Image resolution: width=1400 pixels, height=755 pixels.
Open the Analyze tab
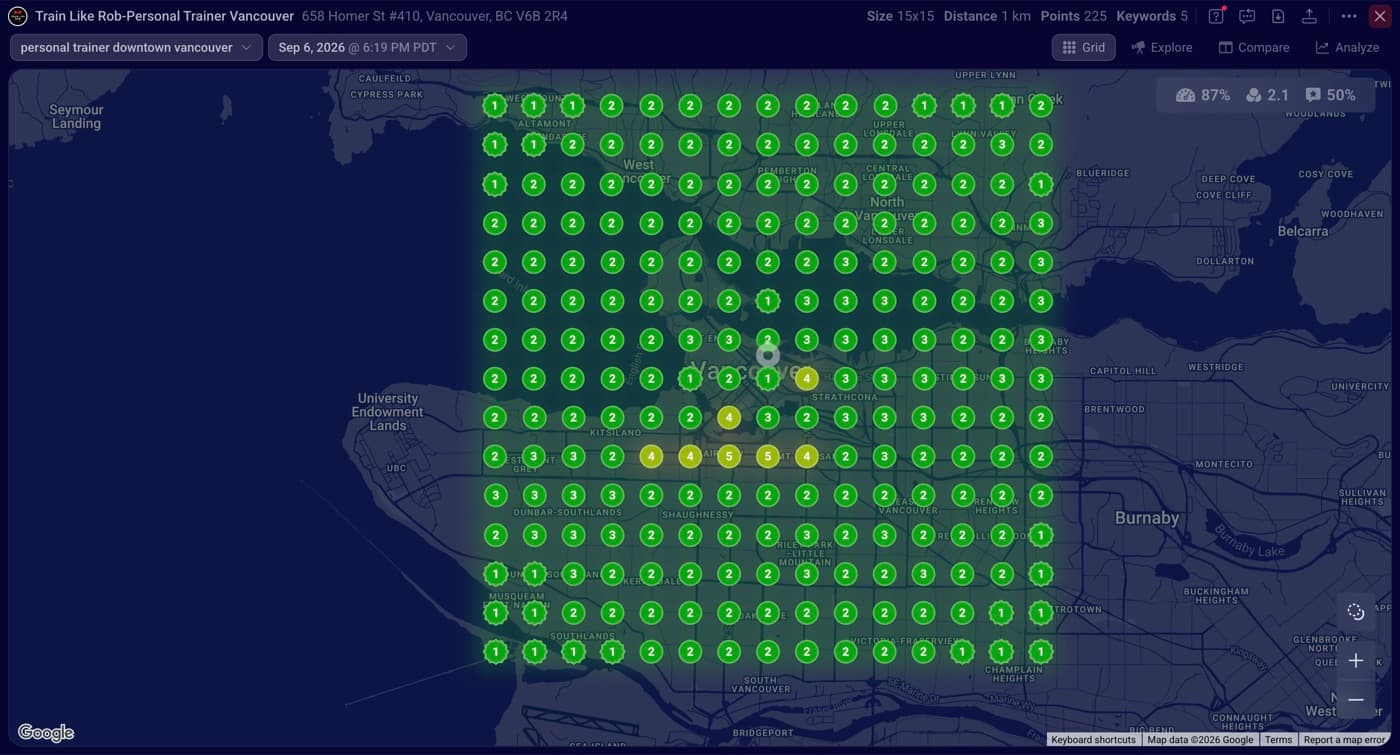(x=1347, y=48)
